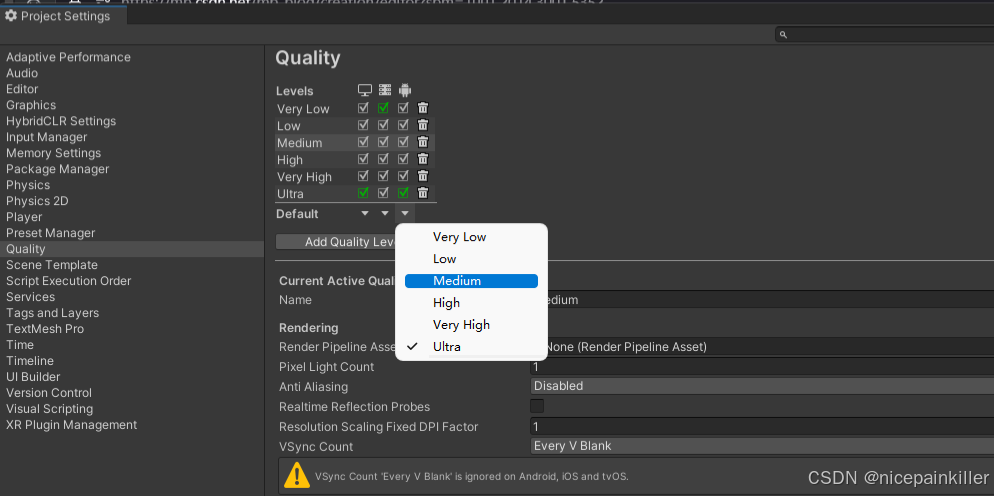Toggle Low Android platform checkbox
Screen dimensions: 994x496
point(403,125)
